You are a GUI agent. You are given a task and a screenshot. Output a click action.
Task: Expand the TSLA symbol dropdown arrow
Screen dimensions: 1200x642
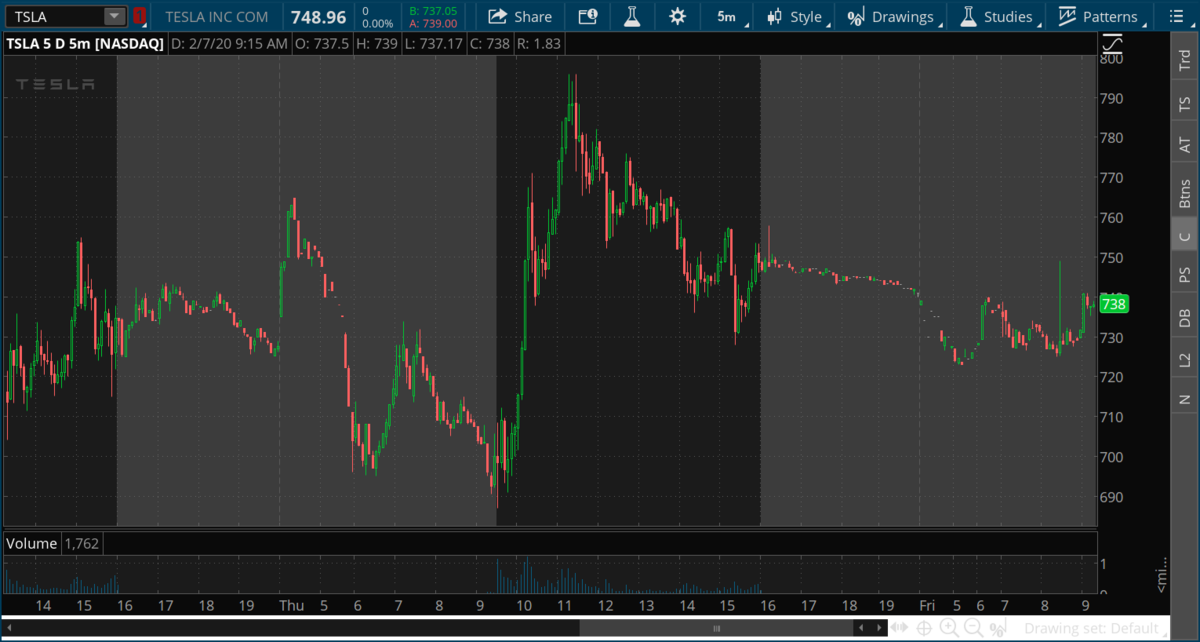[x=115, y=16]
